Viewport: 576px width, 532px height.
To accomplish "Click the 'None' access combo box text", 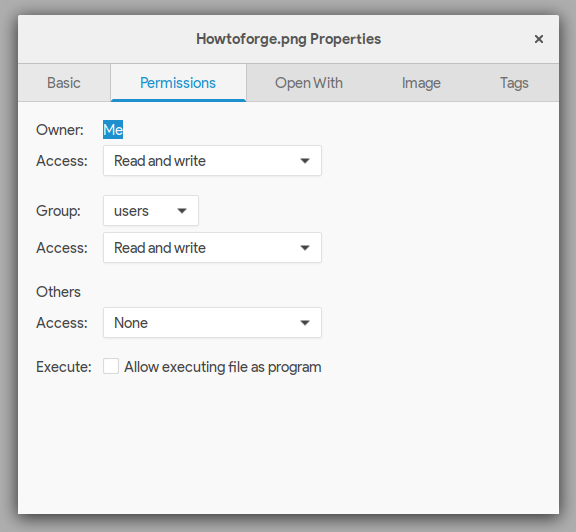I will coord(131,323).
